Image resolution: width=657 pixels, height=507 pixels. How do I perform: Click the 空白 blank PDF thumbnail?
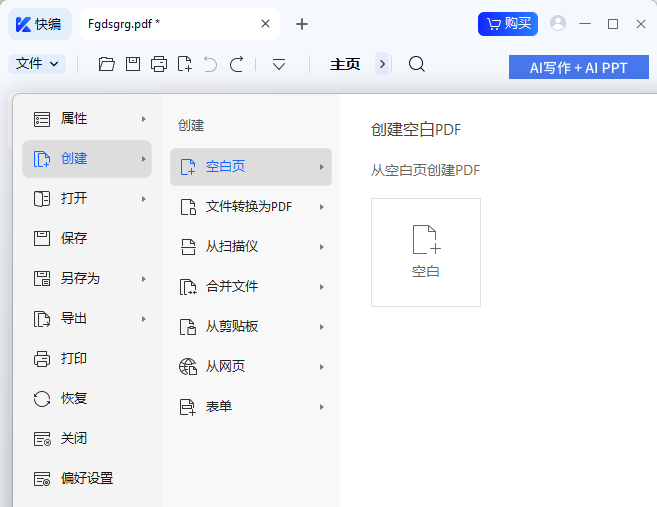pos(426,252)
